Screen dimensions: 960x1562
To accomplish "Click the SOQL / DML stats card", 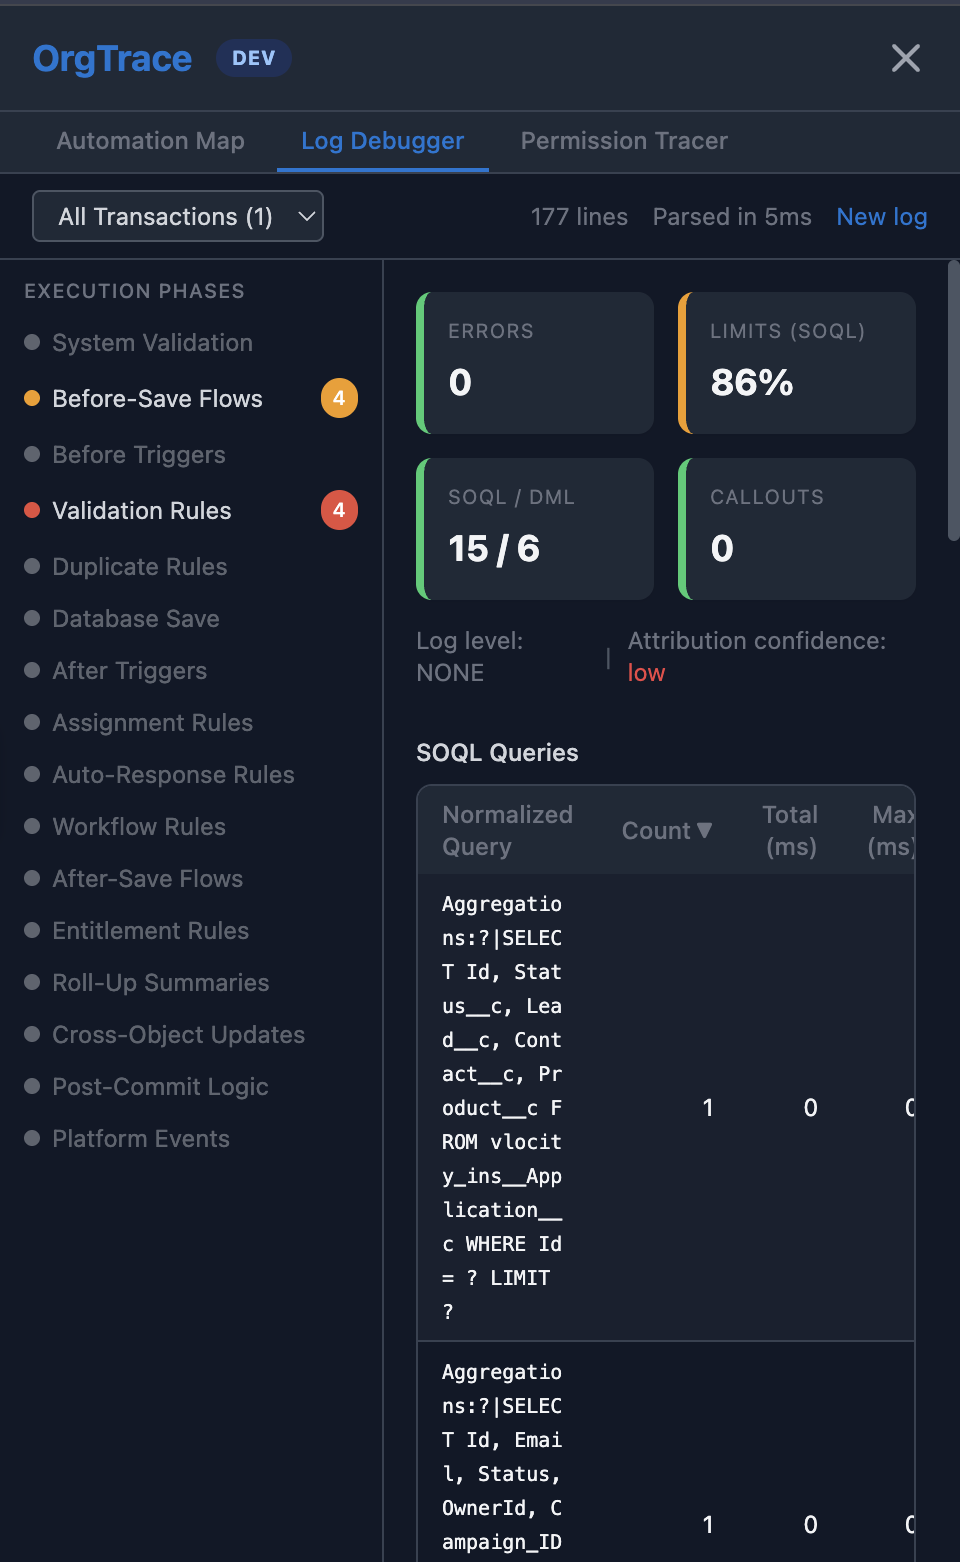I will click(535, 529).
